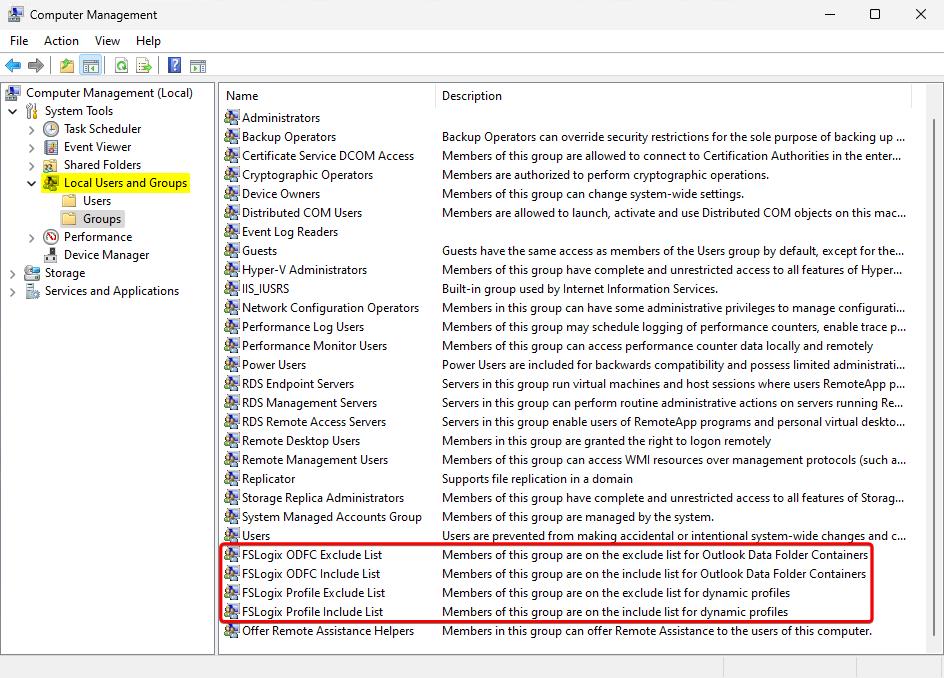944x678 pixels.
Task: Click the Performance gauge icon
Action: pos(51,237)
